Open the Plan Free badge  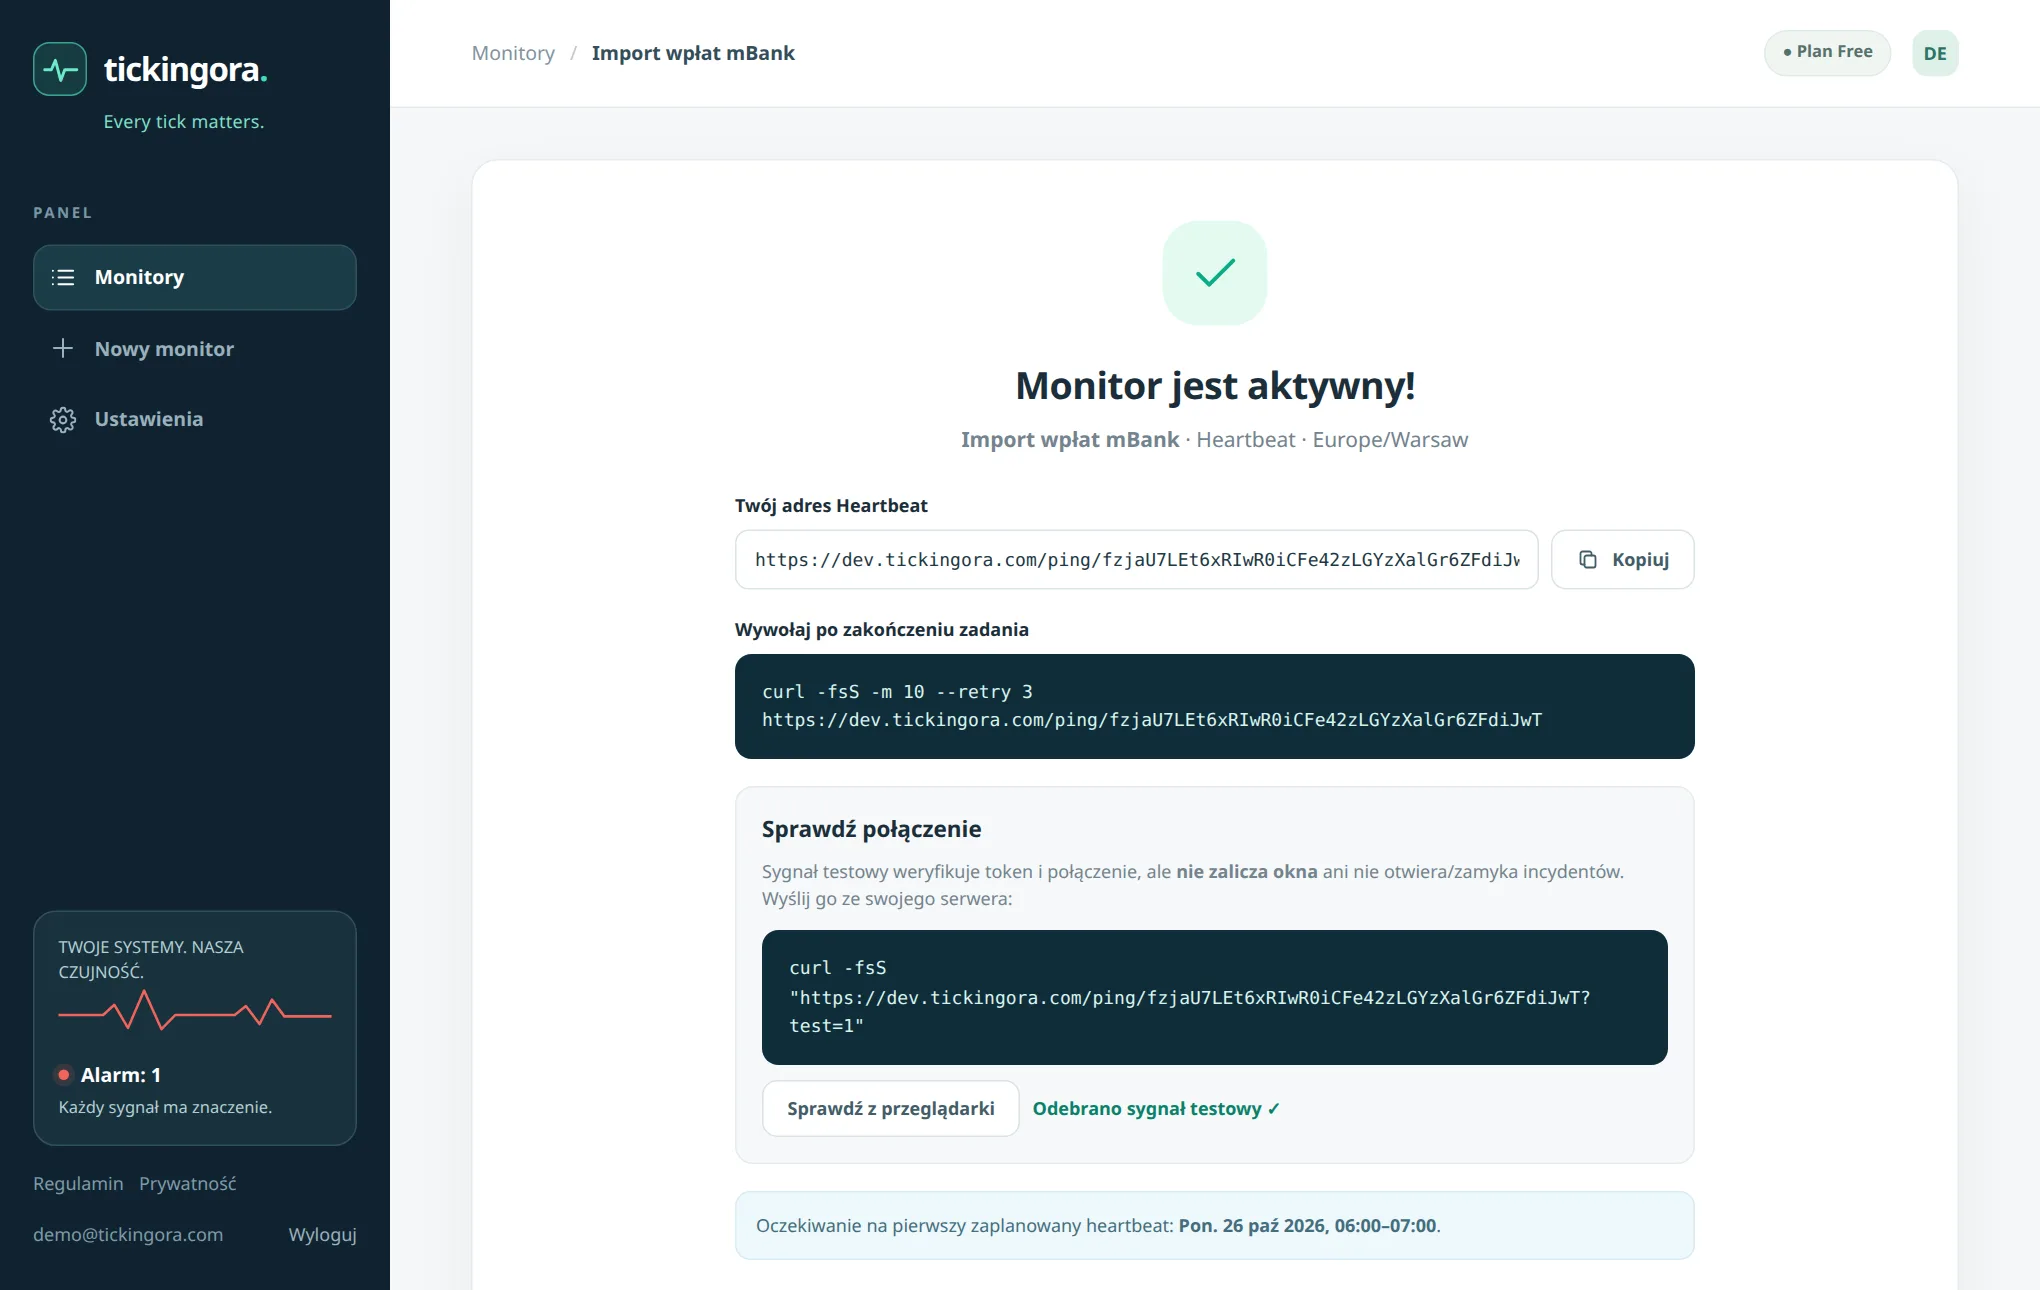pyautogui.click(x=1827, y=52)
